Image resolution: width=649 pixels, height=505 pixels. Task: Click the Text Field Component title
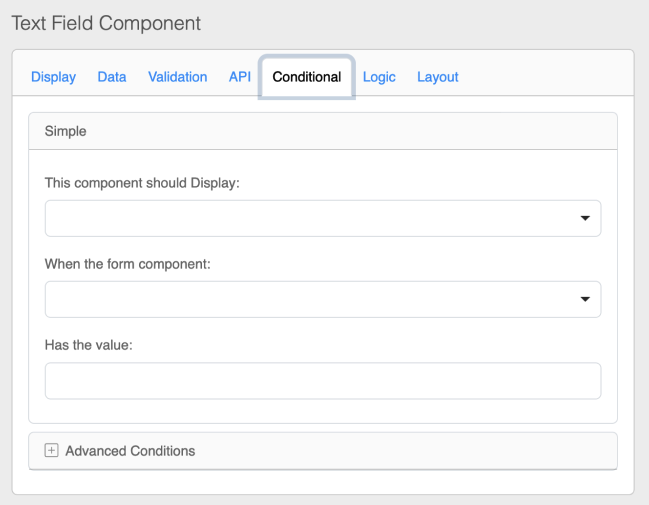point(106,23)
